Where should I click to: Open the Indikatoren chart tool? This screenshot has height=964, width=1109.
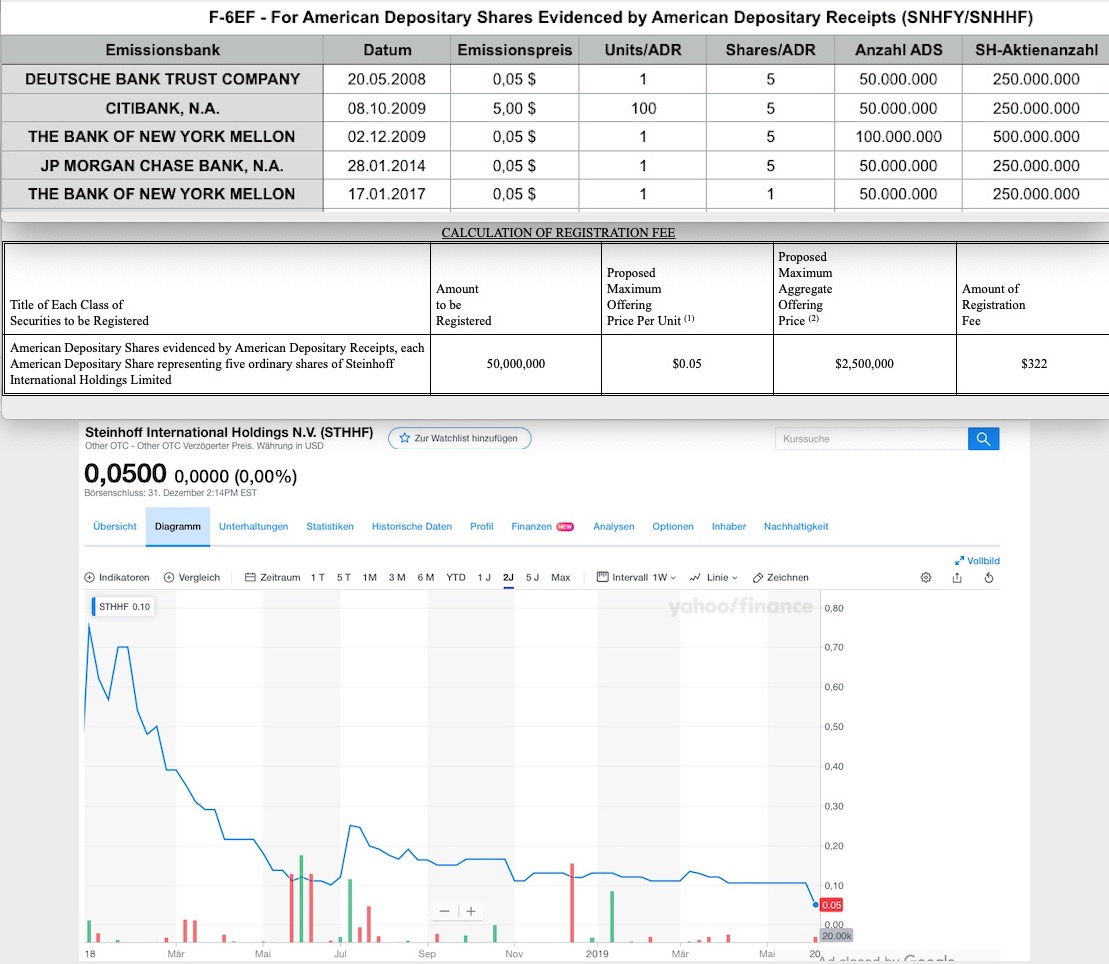[x=118, y=577]
